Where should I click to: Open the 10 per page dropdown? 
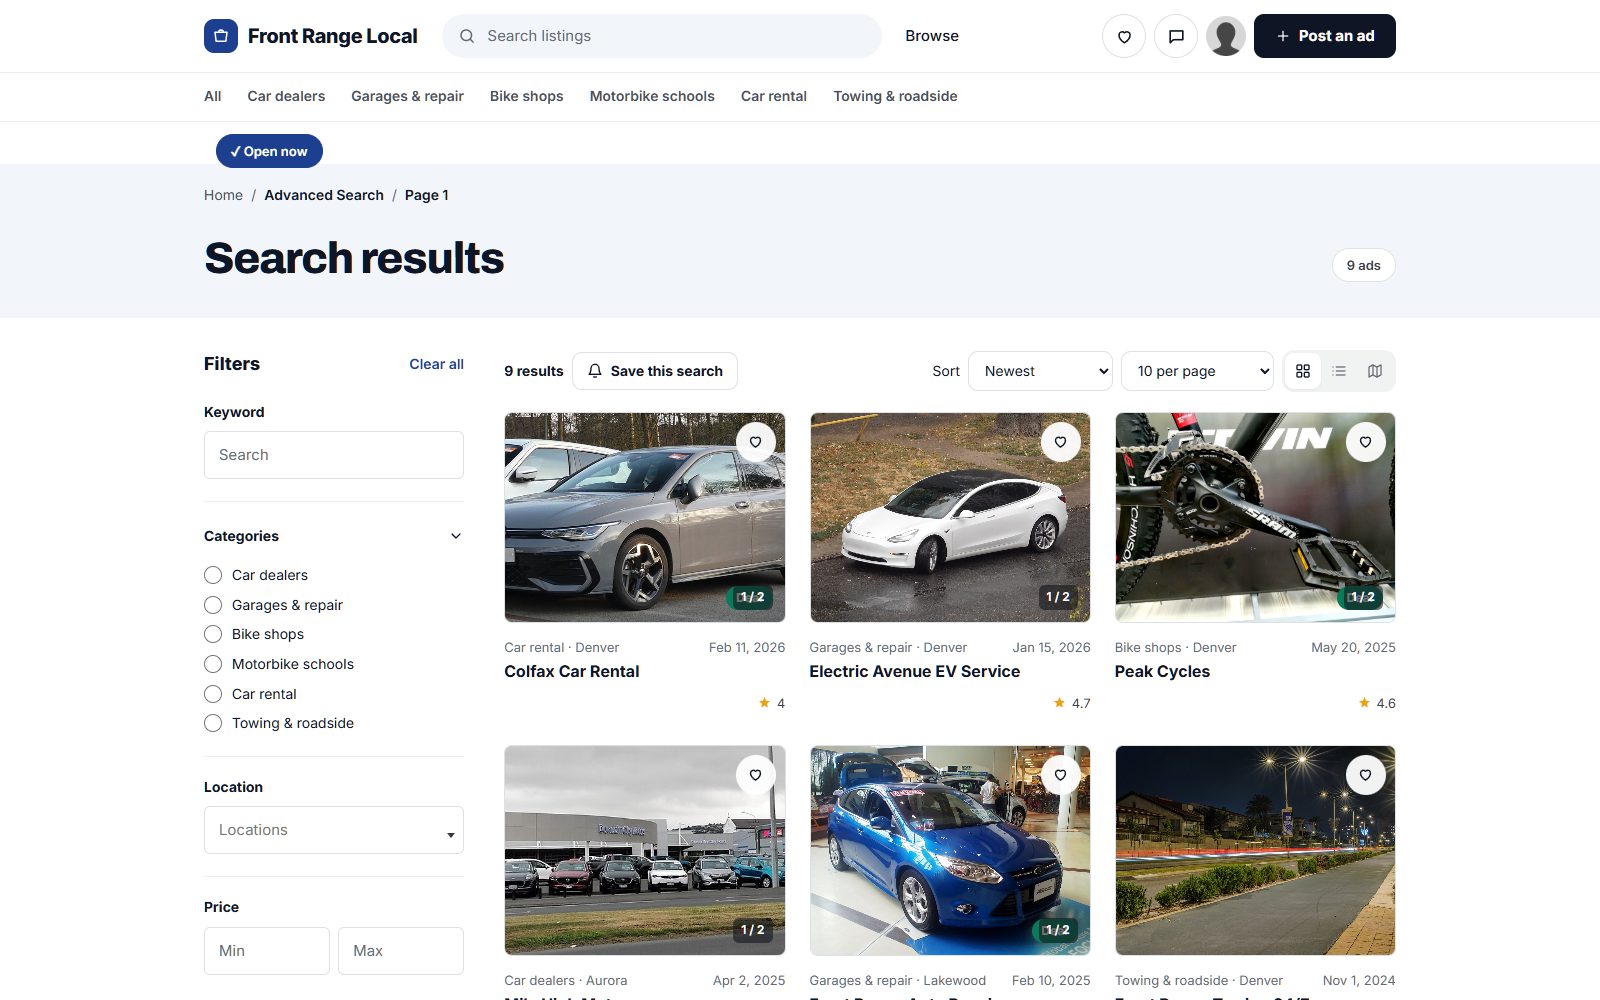pos(1197,371)
